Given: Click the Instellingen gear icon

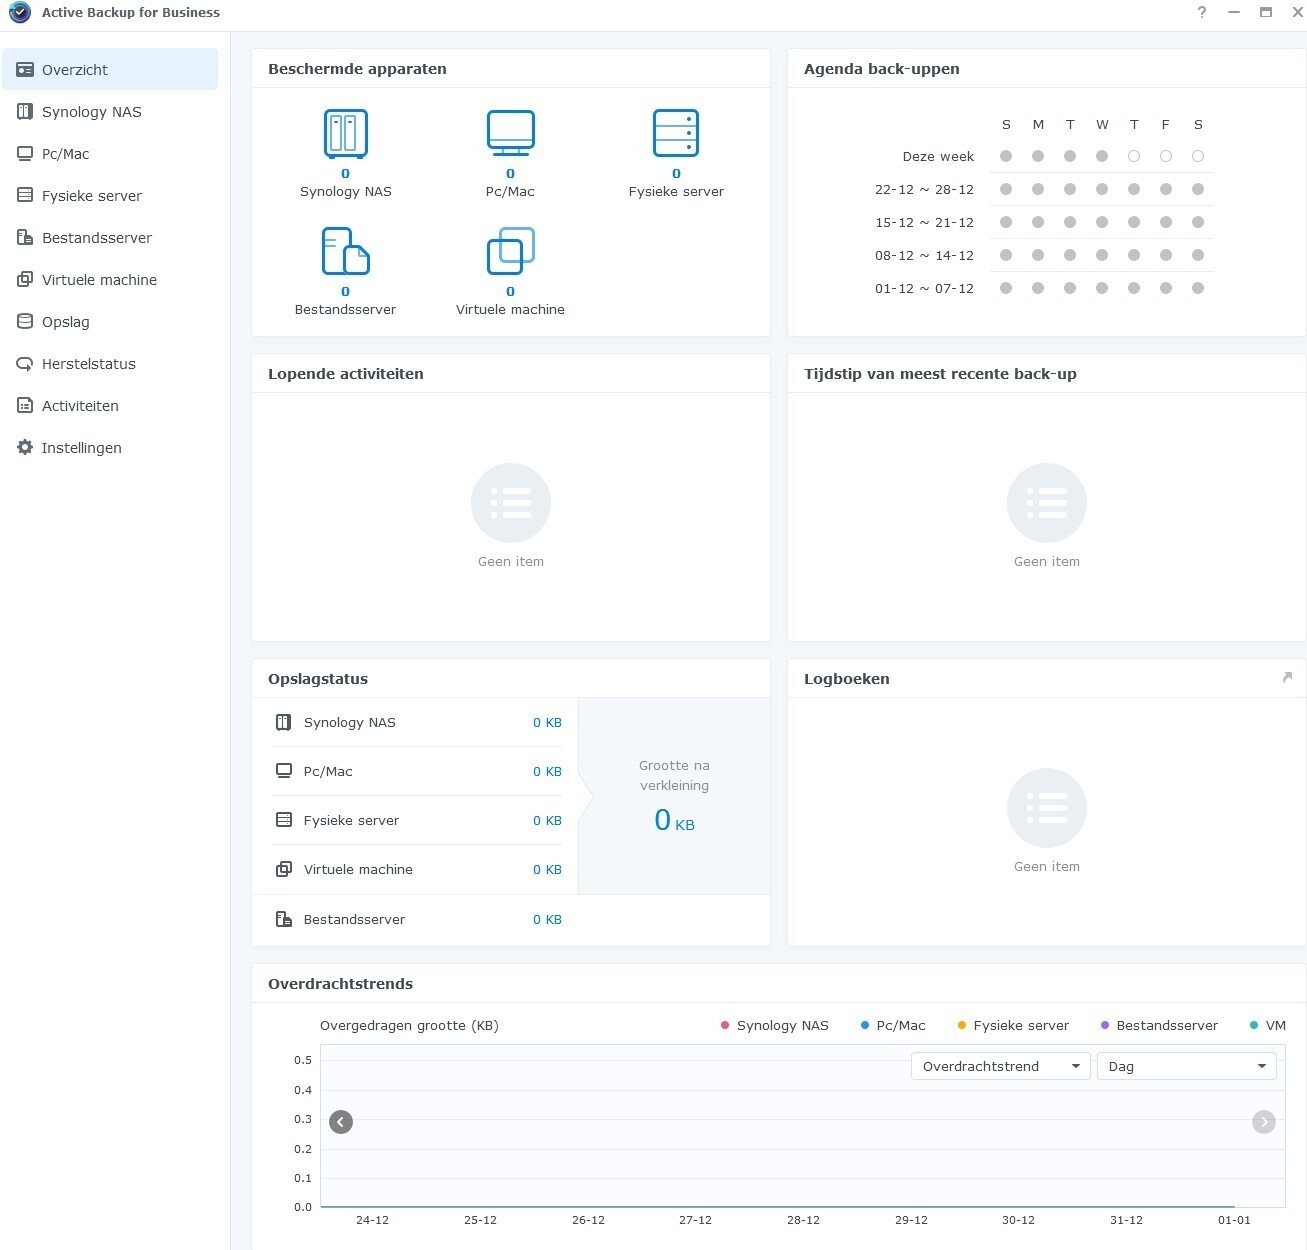Looking at the screenshot, I should tap(25, 448).
